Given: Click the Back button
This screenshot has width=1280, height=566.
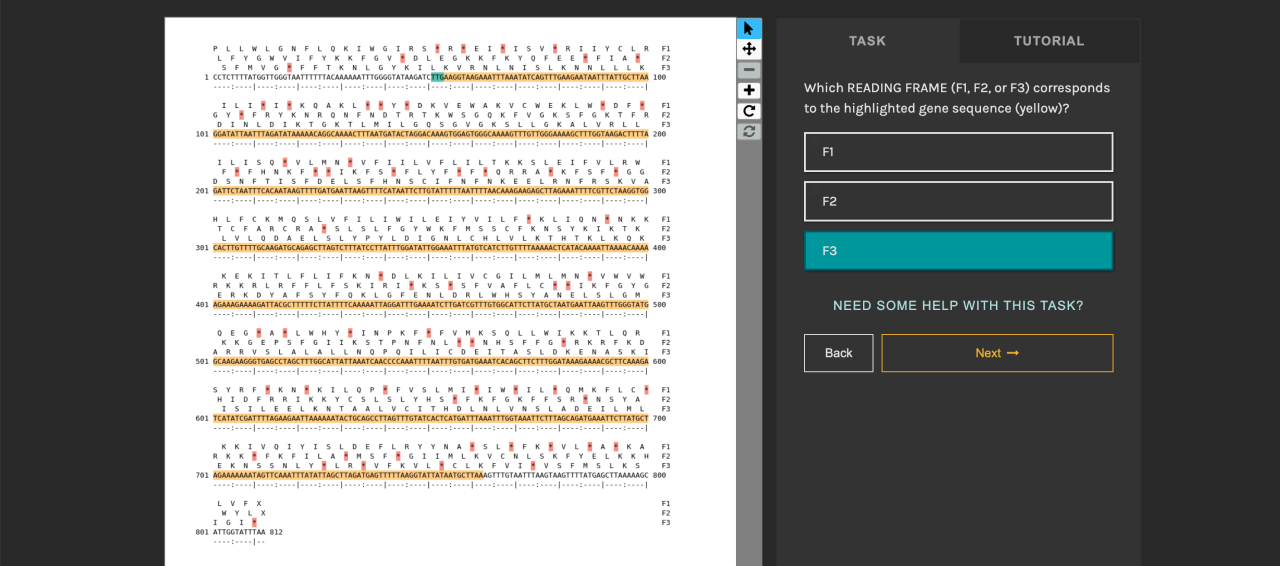Looking at the screenshot, I should 838,353.
